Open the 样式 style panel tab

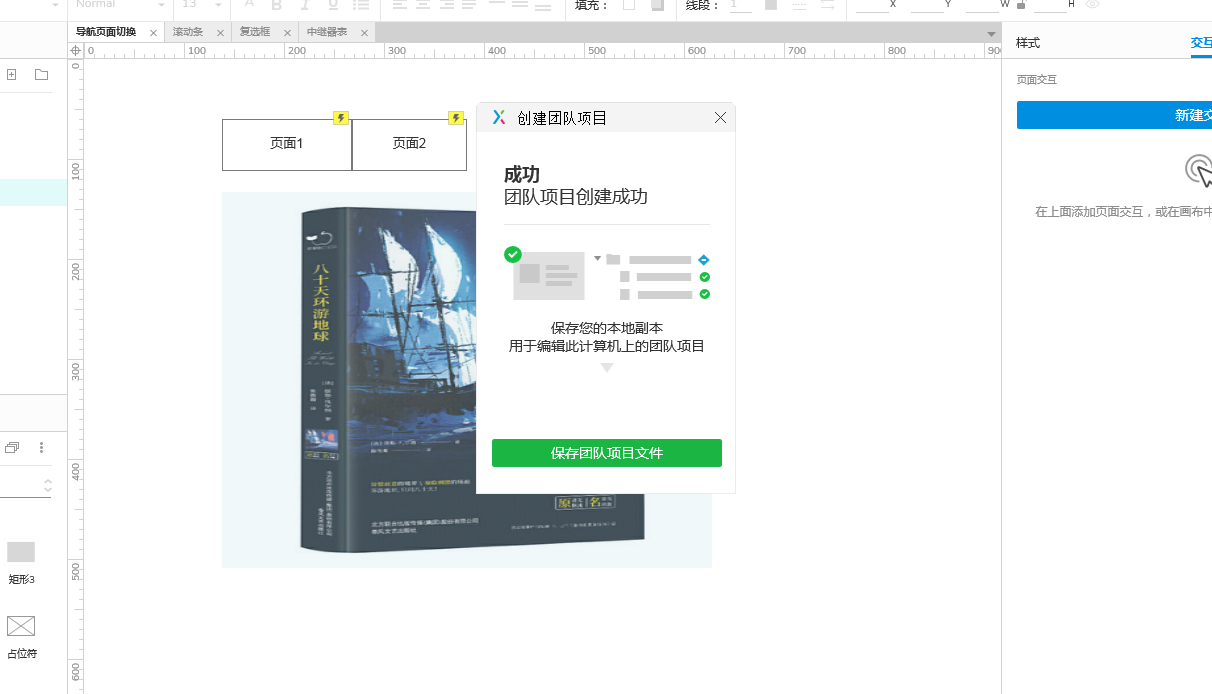click(x=1028, y=43)
